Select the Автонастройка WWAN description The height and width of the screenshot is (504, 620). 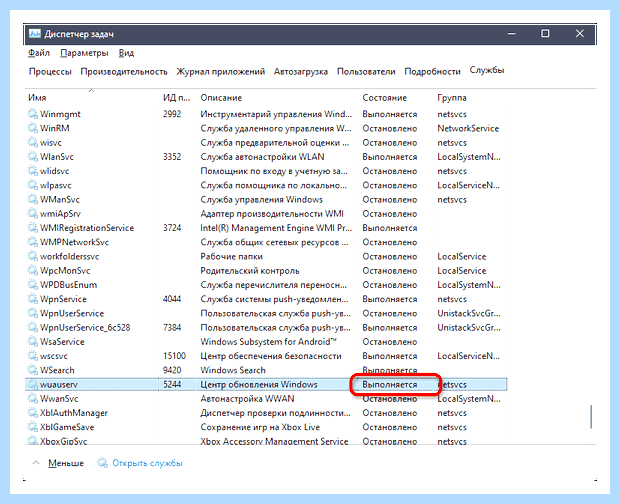(247, 398)
